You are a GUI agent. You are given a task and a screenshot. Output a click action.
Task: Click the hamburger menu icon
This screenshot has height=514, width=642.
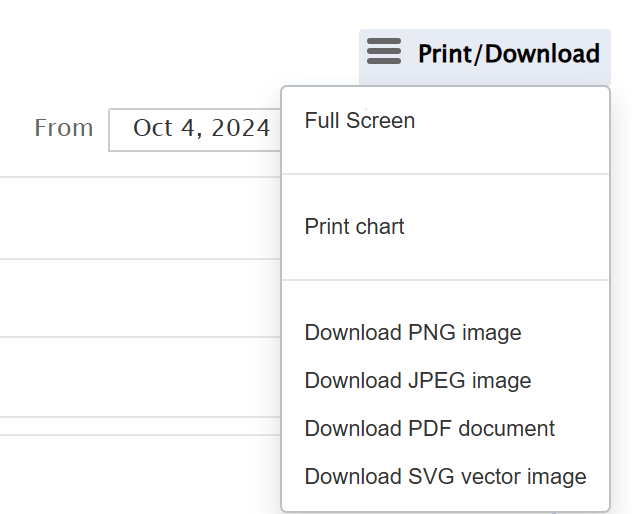384,52
